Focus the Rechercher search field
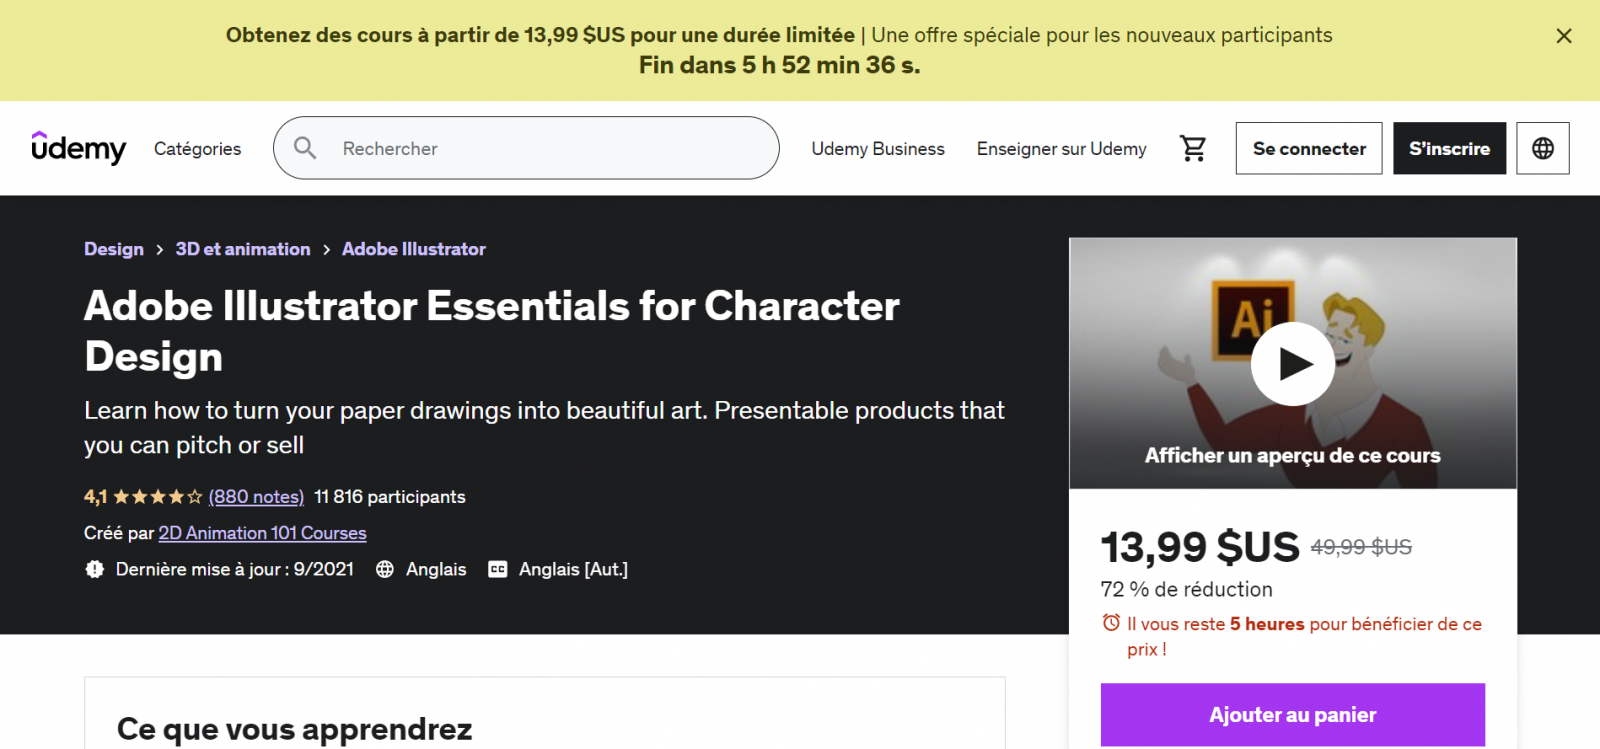 (x=550, y=148)
